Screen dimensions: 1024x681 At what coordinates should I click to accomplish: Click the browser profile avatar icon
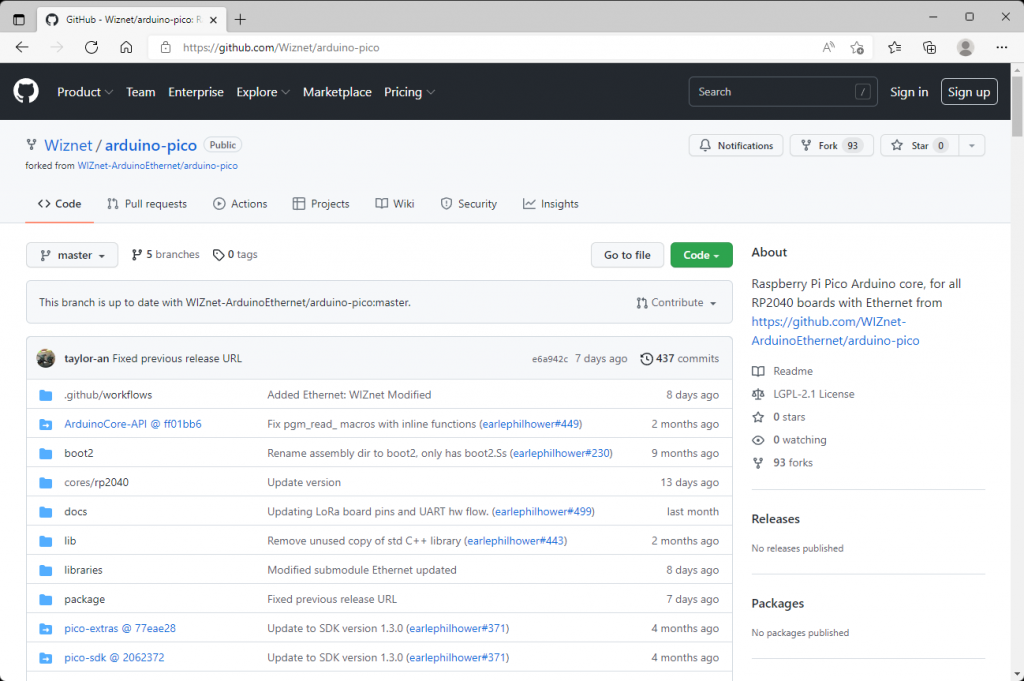[965, 47]
